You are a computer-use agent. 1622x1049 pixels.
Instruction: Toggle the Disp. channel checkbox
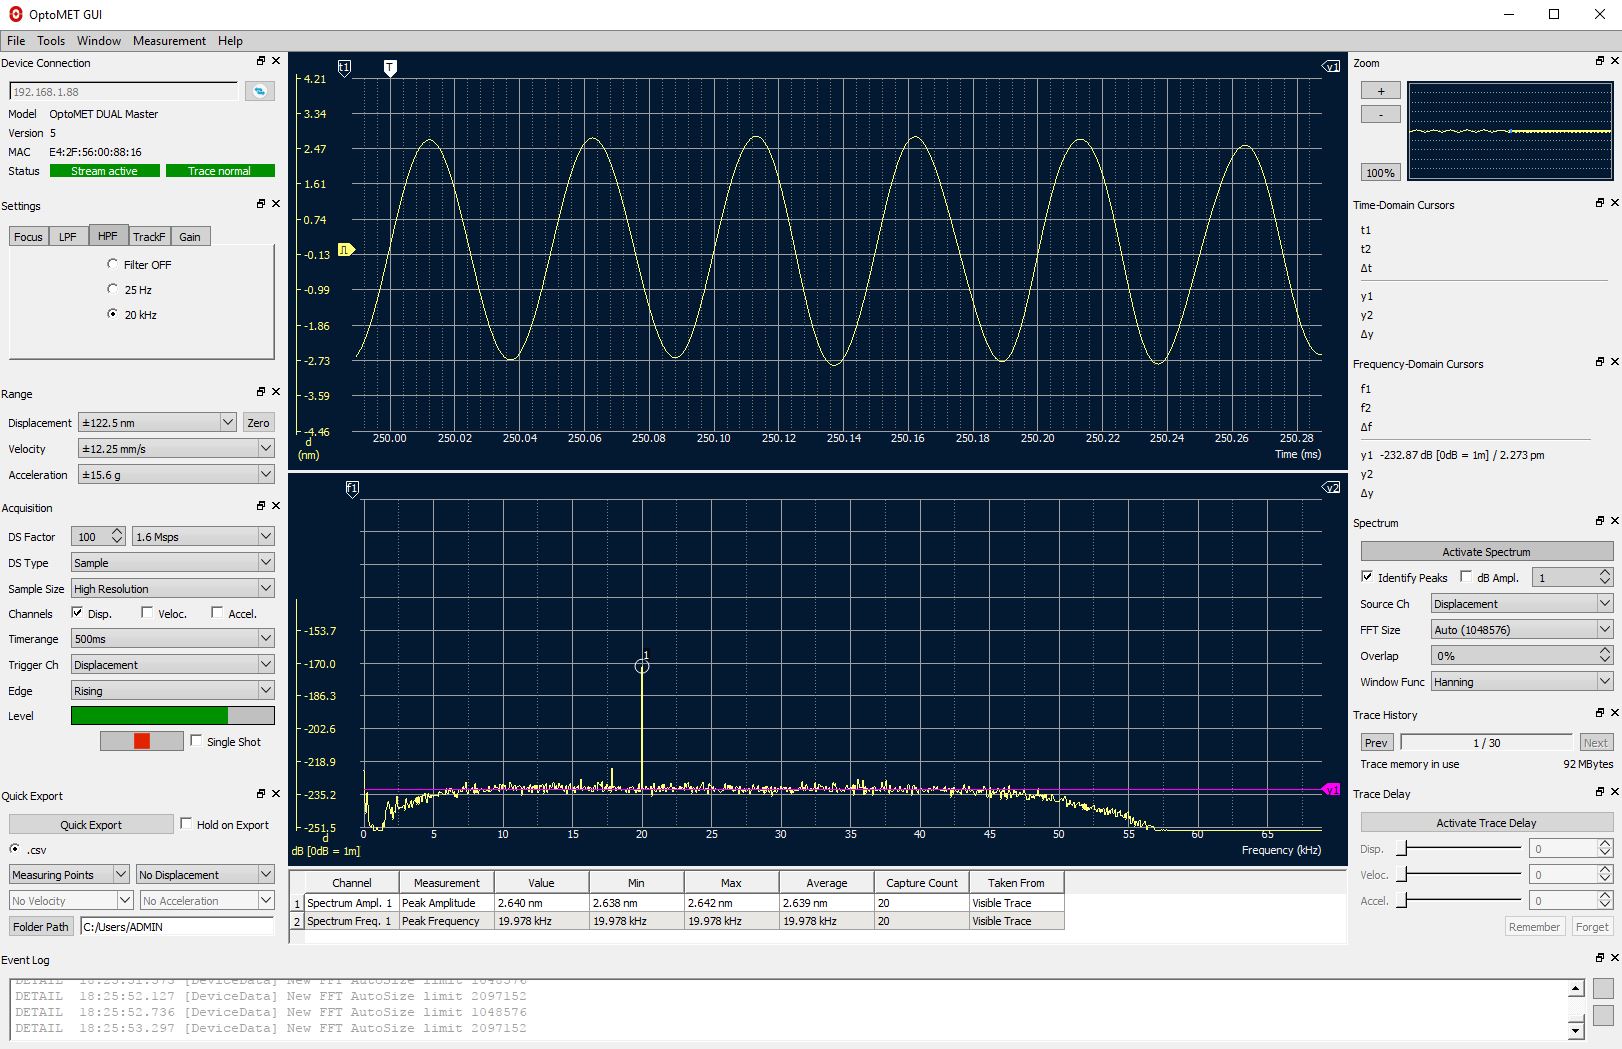click(x=77, y=612)
